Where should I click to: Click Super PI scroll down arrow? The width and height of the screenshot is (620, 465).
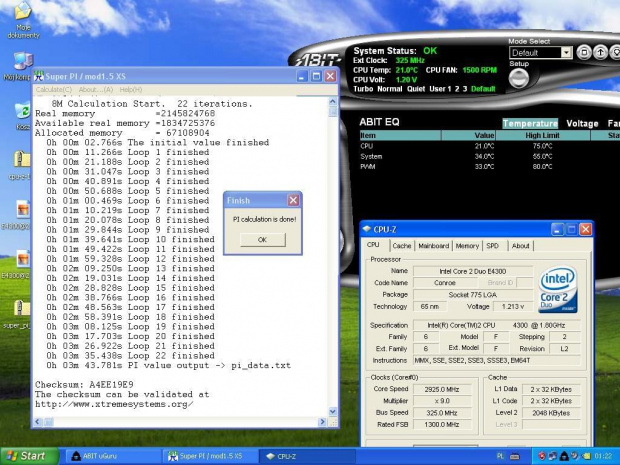pyautogui.click(x=333, y=412)
